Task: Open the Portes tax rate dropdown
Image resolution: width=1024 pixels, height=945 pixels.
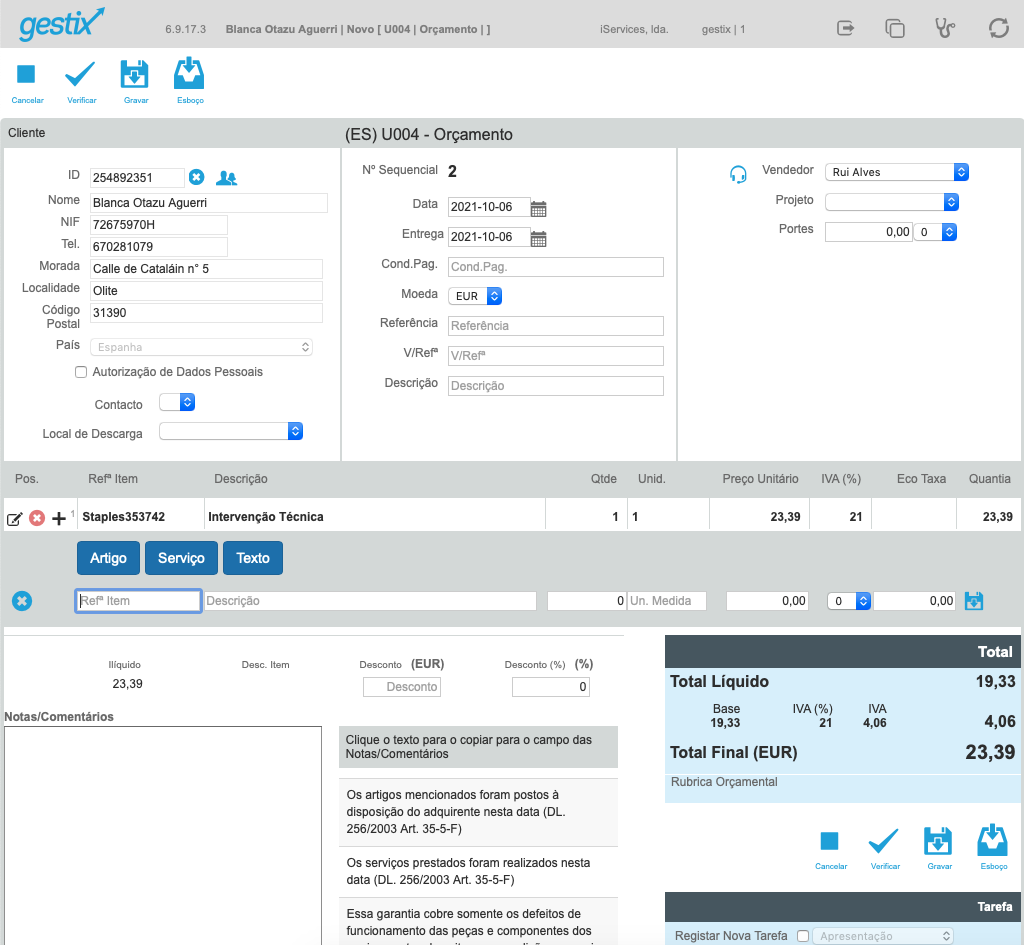Action: pos(935,232)
